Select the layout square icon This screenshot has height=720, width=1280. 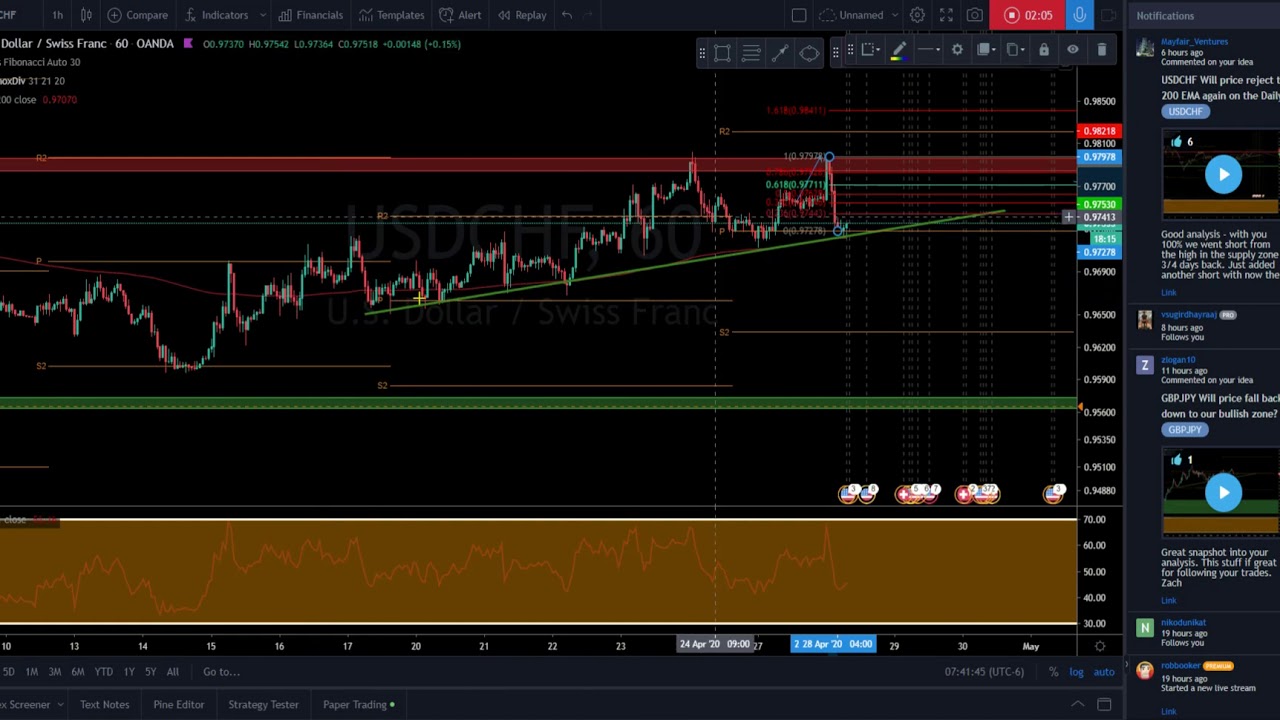(x=799, y=15)
